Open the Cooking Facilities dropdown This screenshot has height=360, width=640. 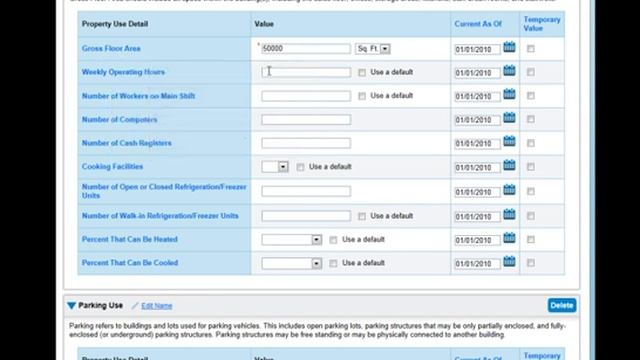pos(275,167)
